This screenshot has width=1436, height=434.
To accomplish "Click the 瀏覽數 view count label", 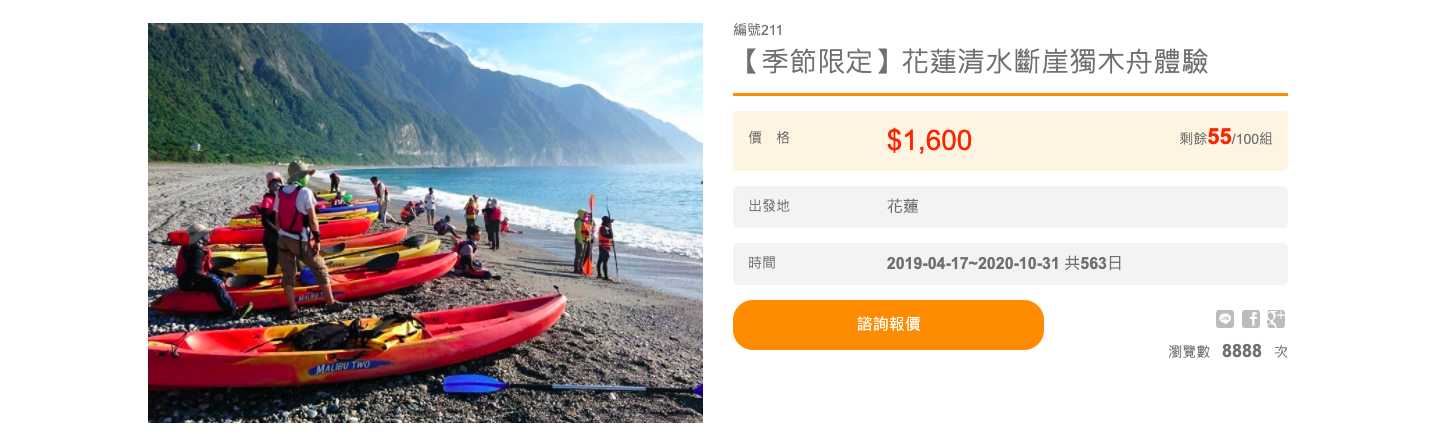I will 1189,352.
